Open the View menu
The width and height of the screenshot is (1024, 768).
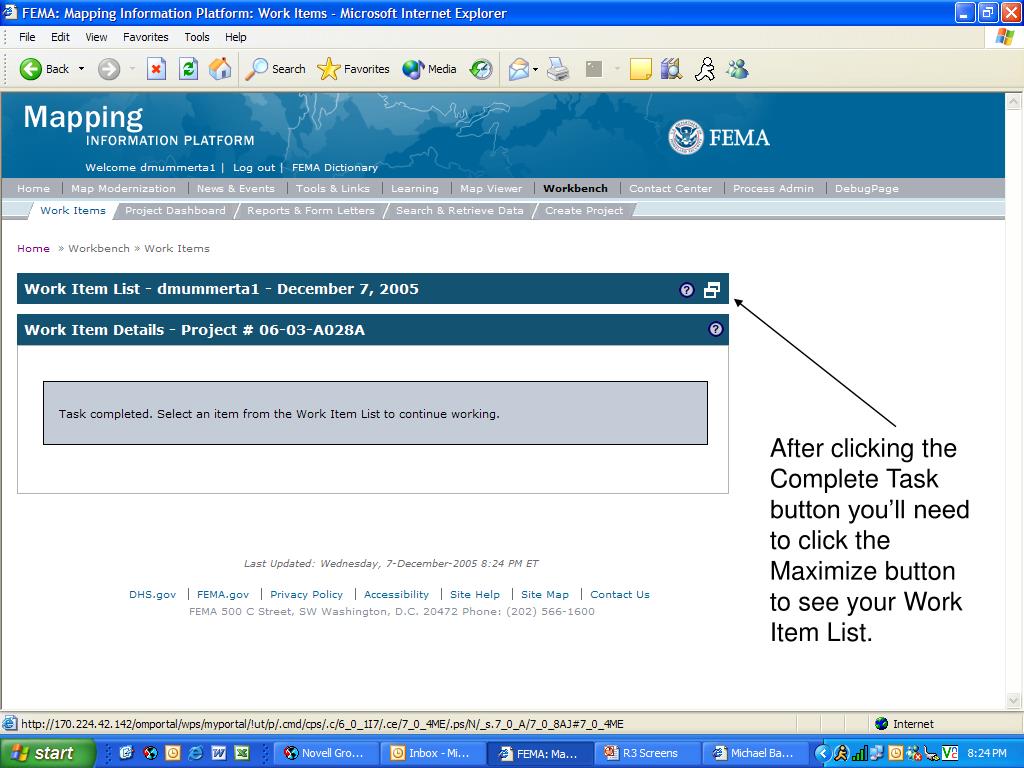(x=96, y=37)
